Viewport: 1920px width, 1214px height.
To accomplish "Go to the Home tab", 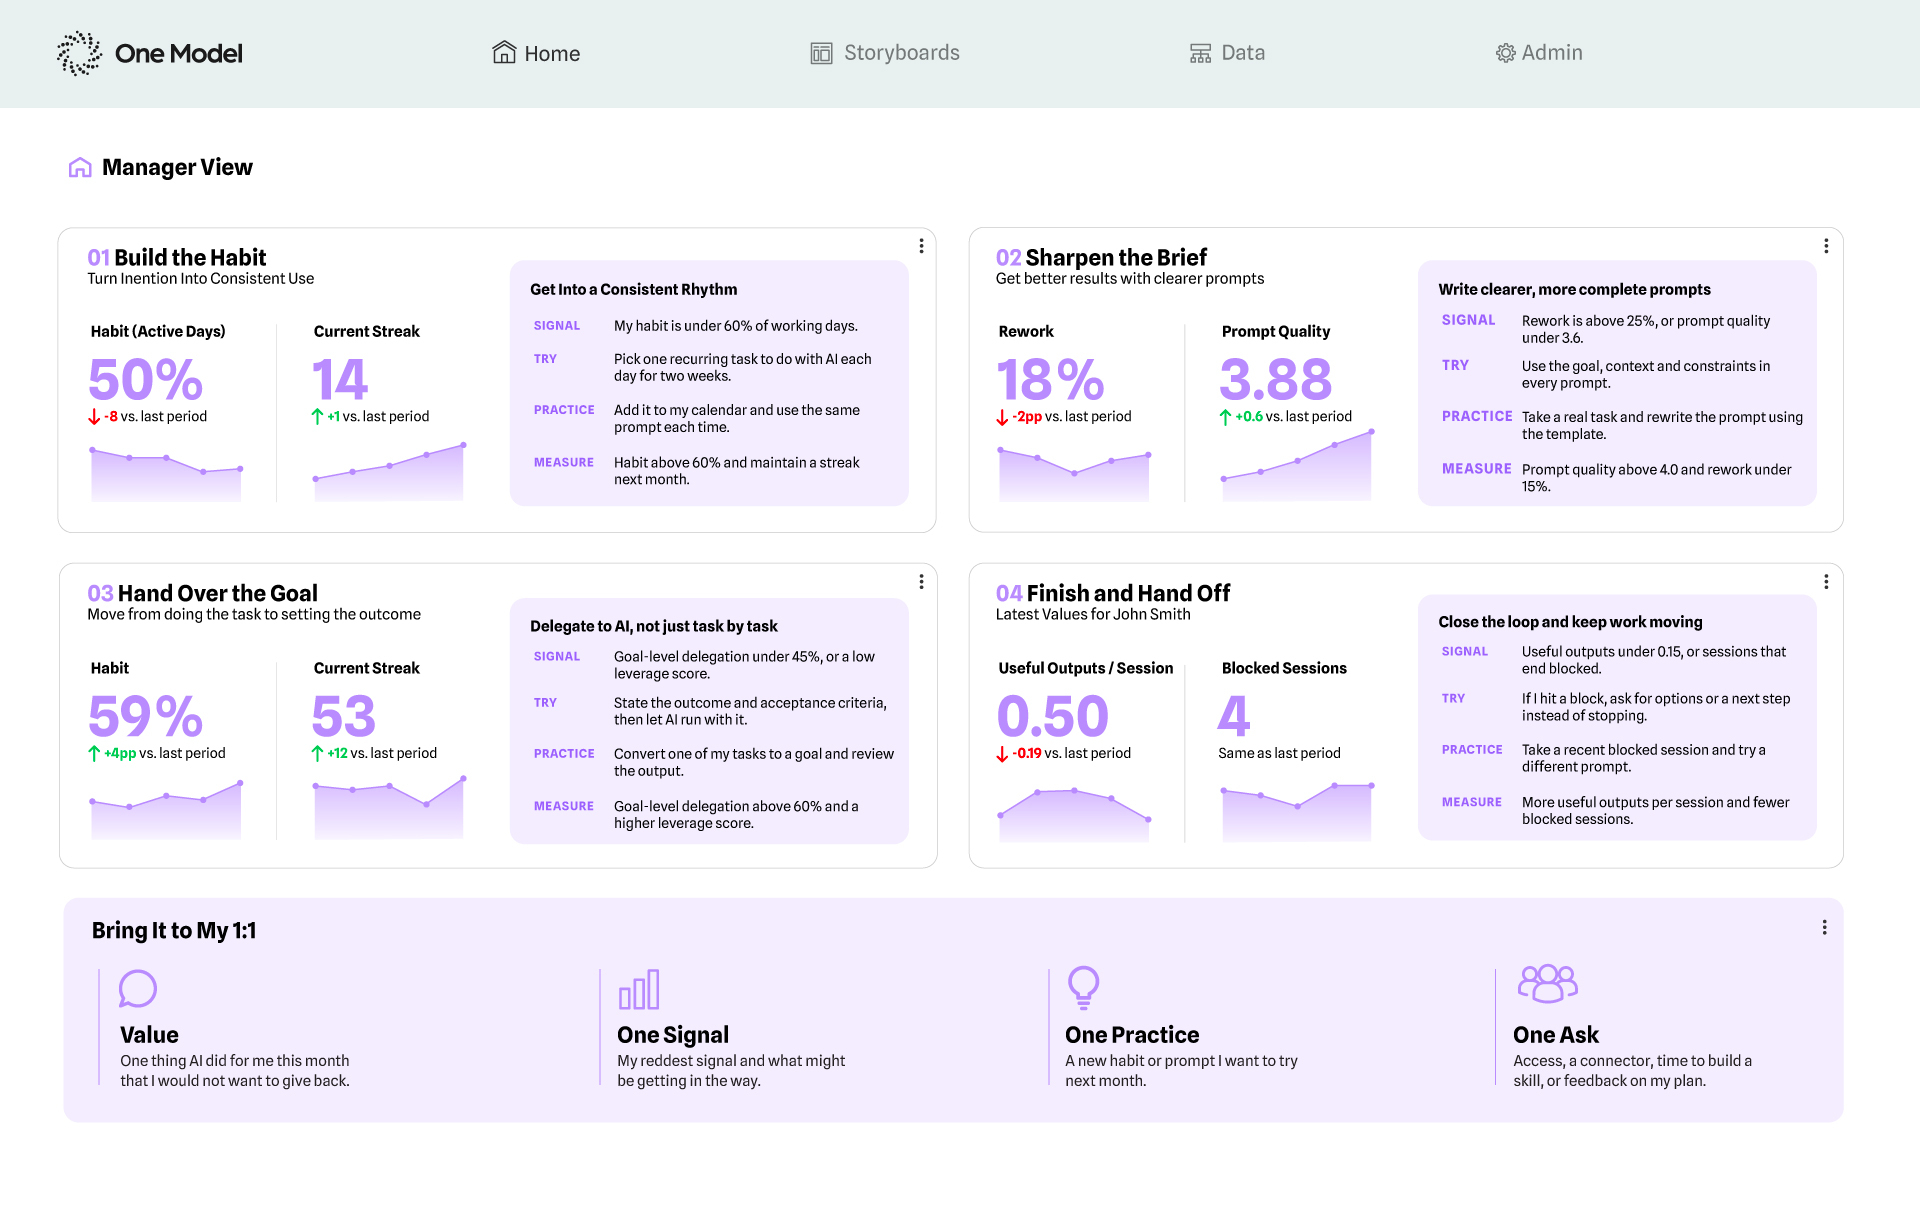I will pos(536,53).
